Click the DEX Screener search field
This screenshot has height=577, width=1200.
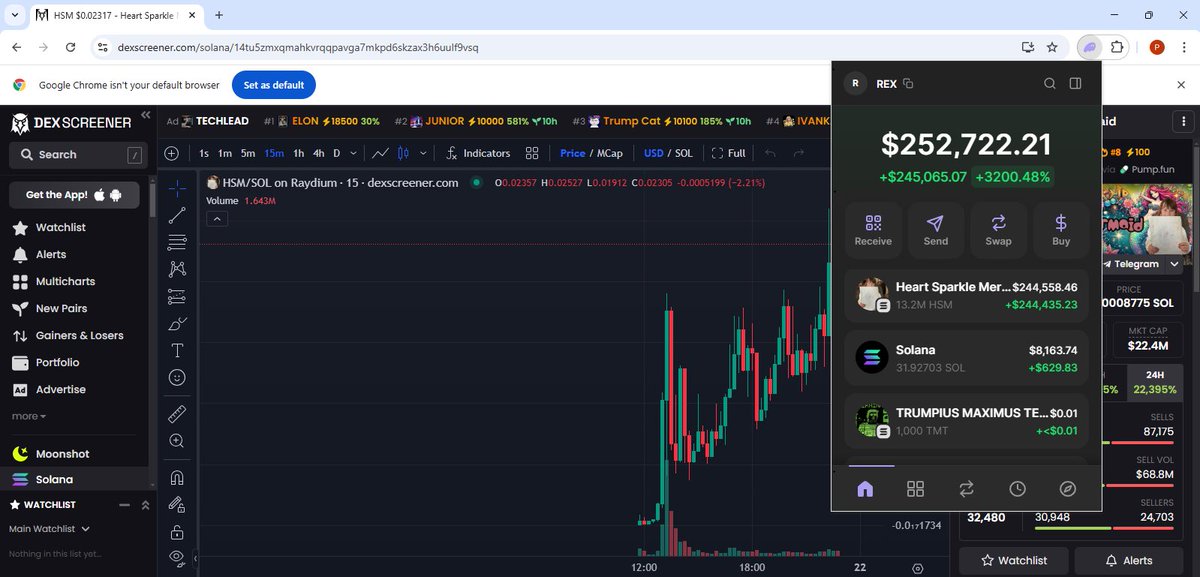[77, 155]
